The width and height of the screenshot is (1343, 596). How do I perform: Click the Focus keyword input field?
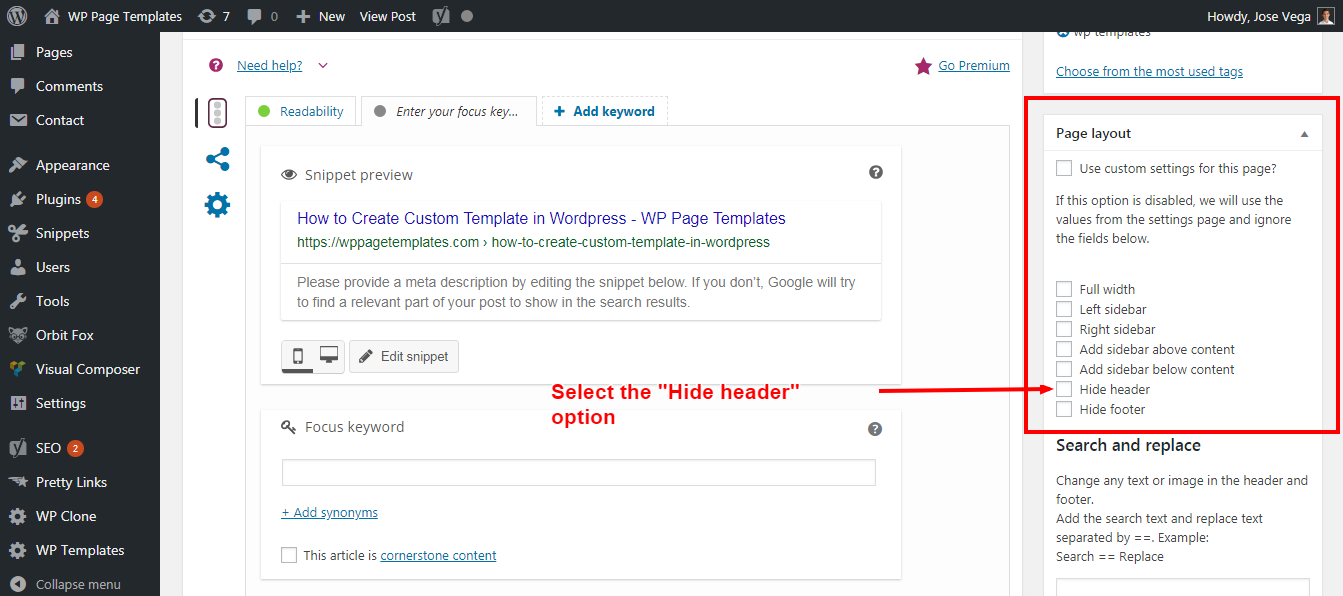pyautogui.click(x=578, y=472)
